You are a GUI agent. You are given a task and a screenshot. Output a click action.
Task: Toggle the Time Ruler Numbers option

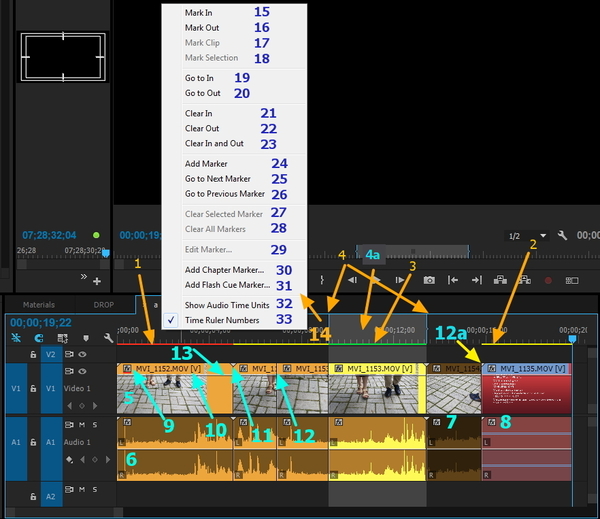221,320
